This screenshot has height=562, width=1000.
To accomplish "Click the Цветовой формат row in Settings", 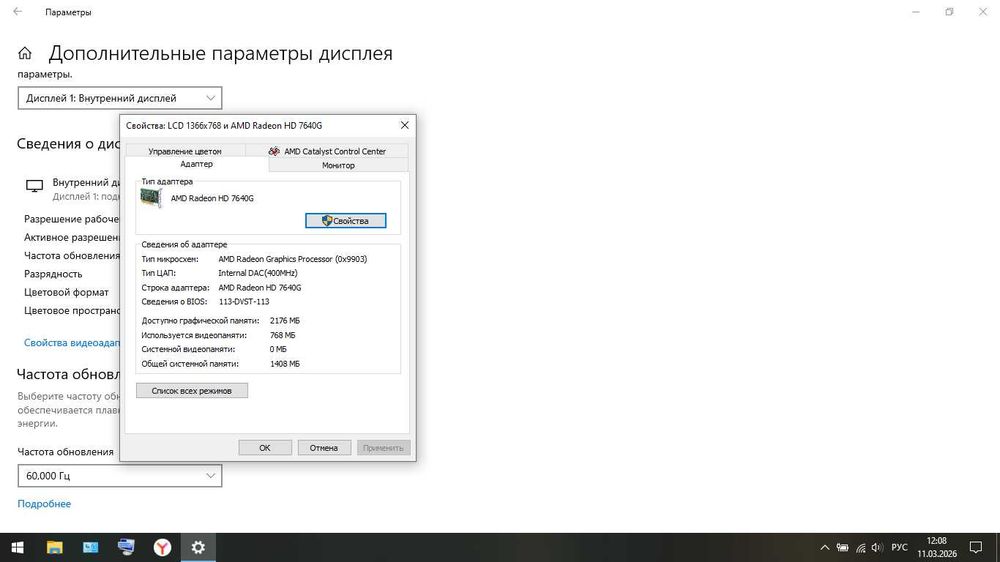I will coord(66,292).
